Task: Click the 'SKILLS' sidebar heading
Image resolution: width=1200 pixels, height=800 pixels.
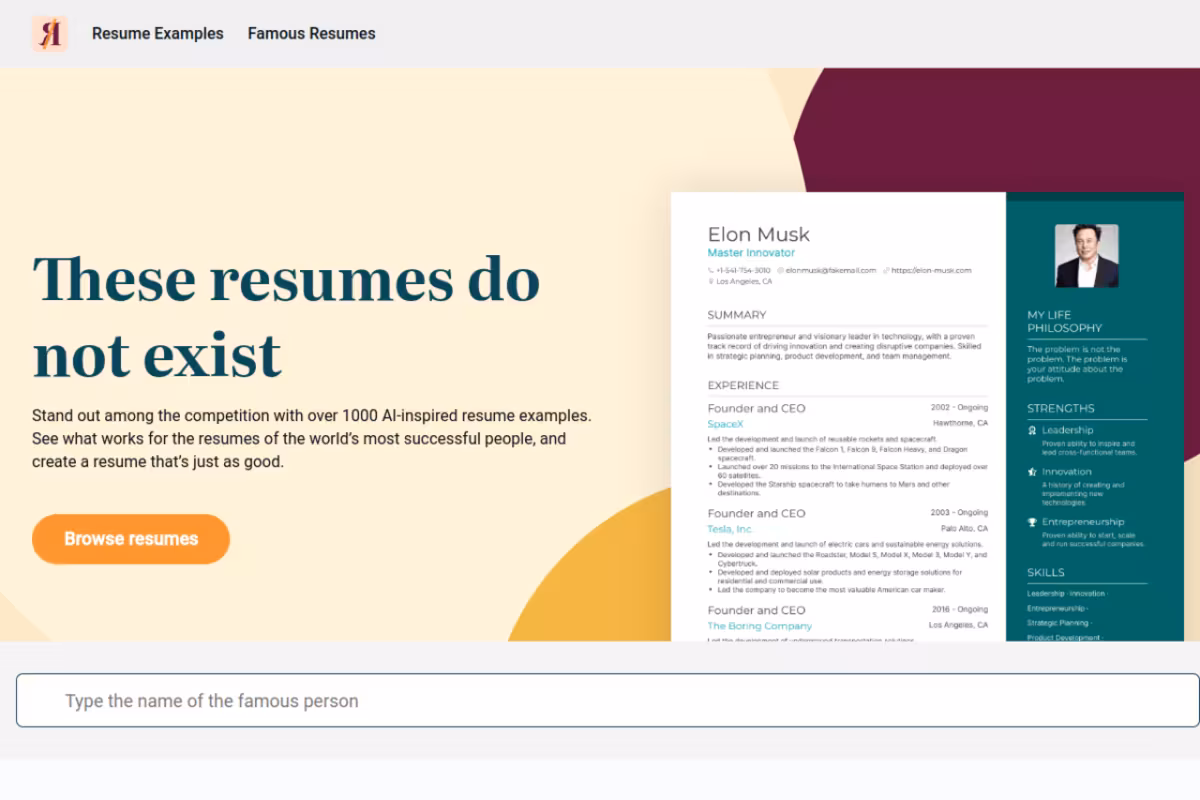Action: tap(1045, 573)
